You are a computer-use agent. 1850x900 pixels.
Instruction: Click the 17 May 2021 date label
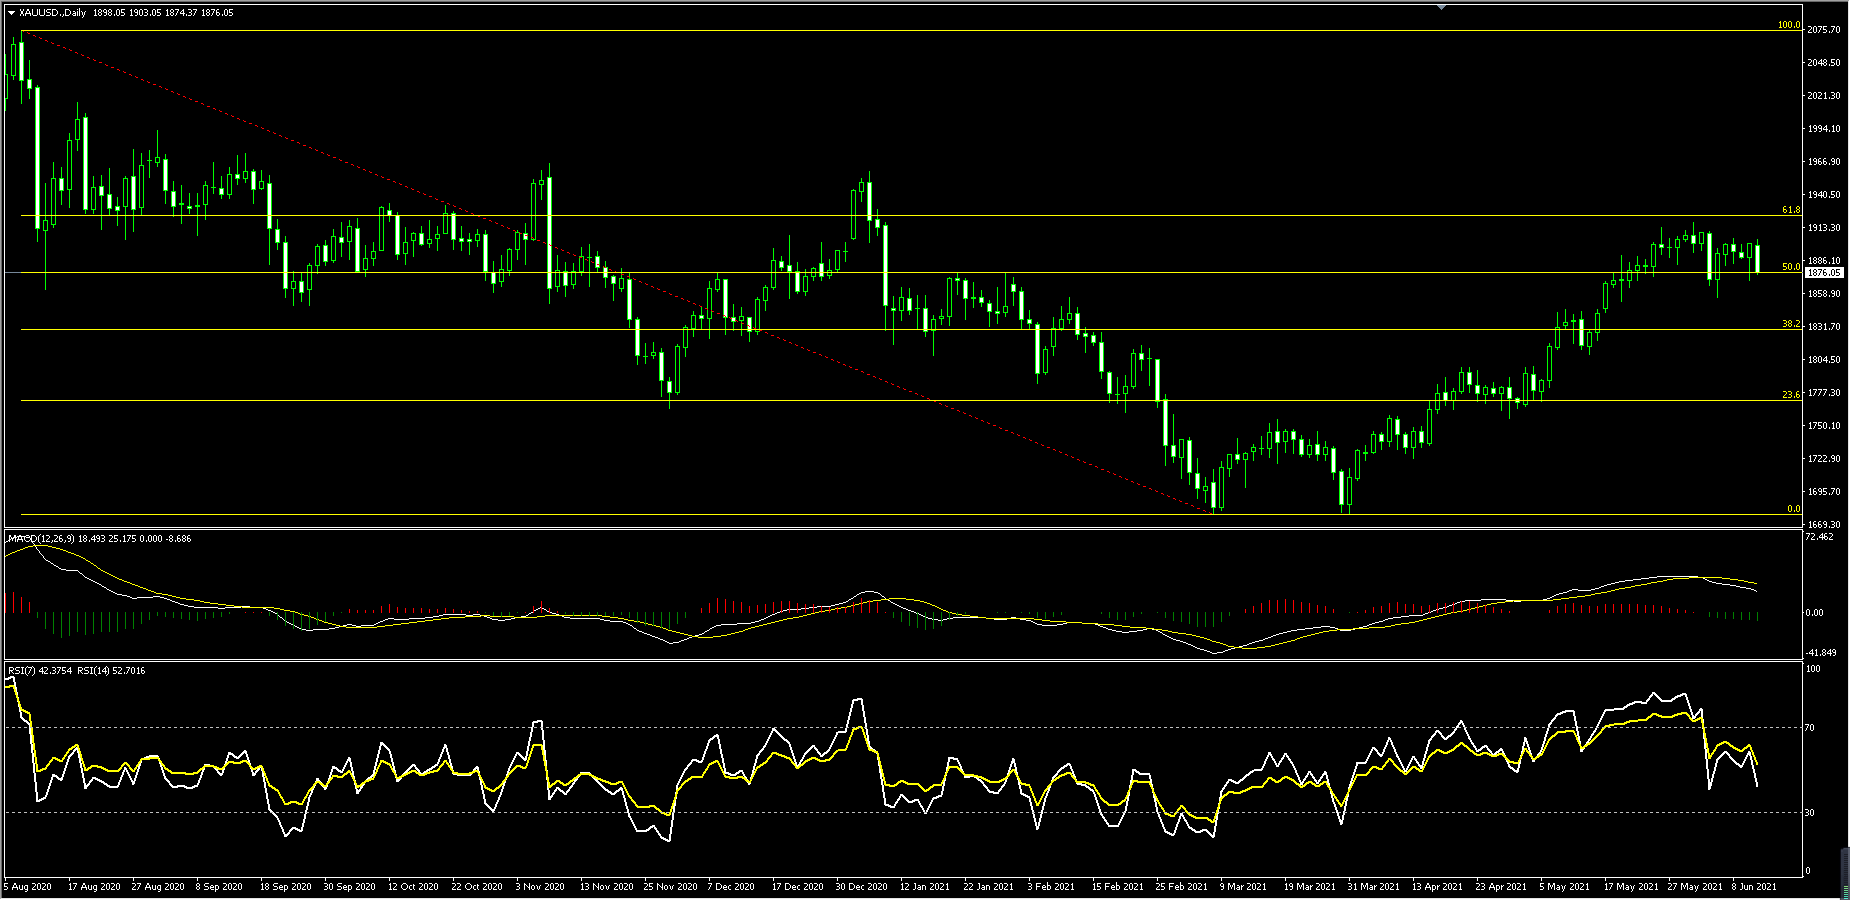pos(1630,887)
